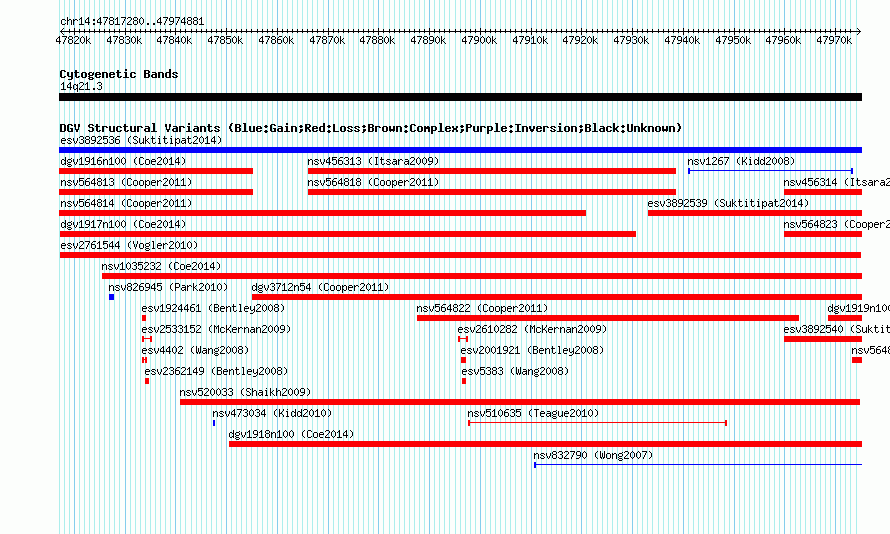Click the nsv1267 (Kidd2008) label
The width and height of the screenshot is (890, 534).
point(741,161)
